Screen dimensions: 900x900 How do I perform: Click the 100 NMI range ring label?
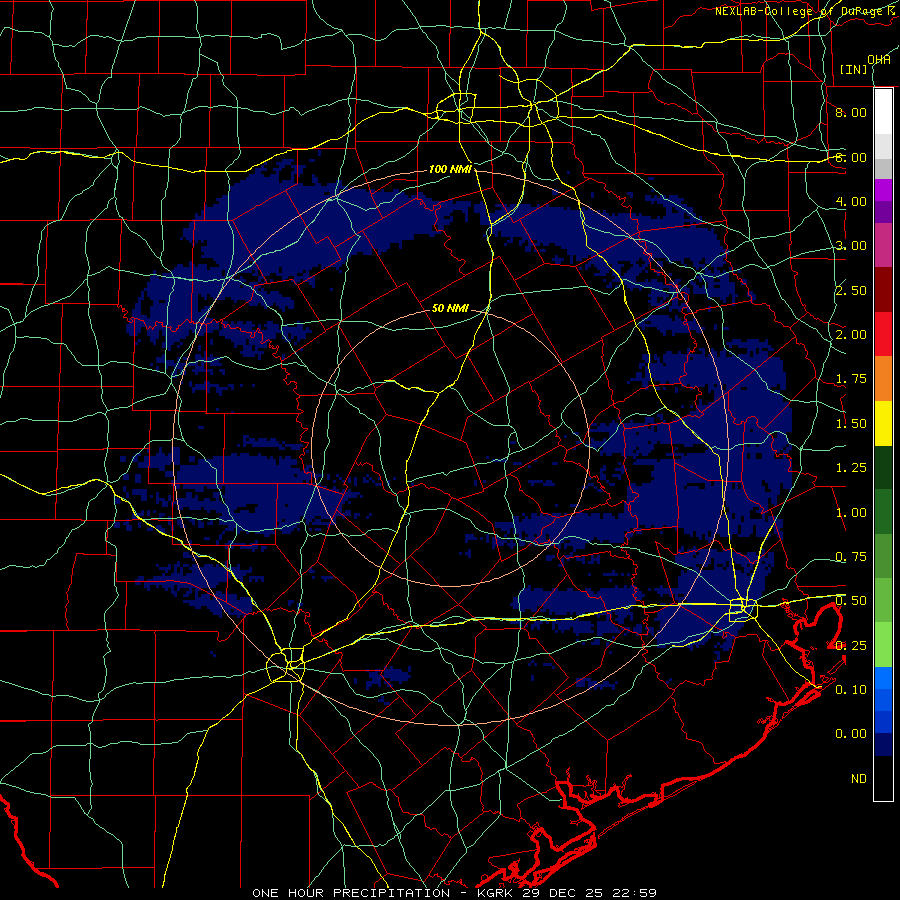tap(451, 169)
